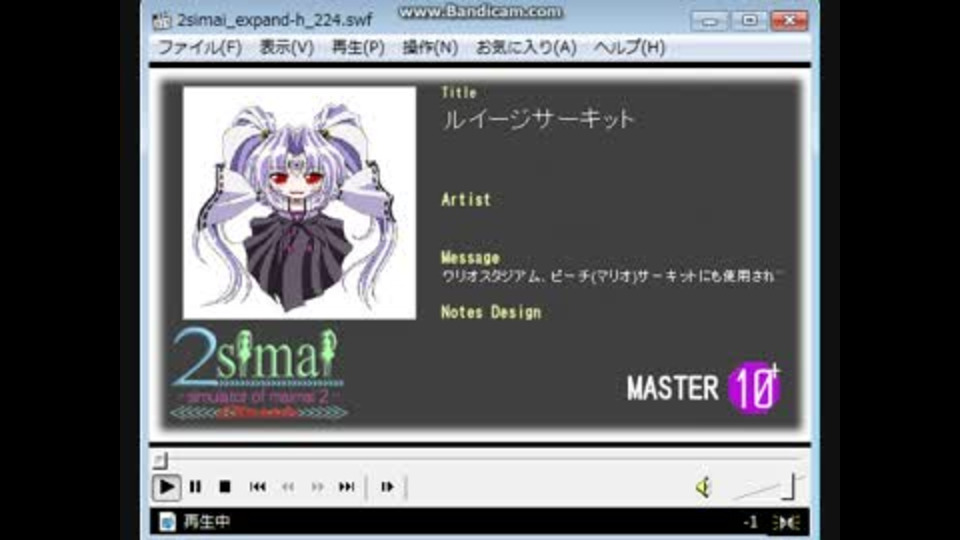
Task: Click the status bar icon at right end
Action: (x=786, y=522)
